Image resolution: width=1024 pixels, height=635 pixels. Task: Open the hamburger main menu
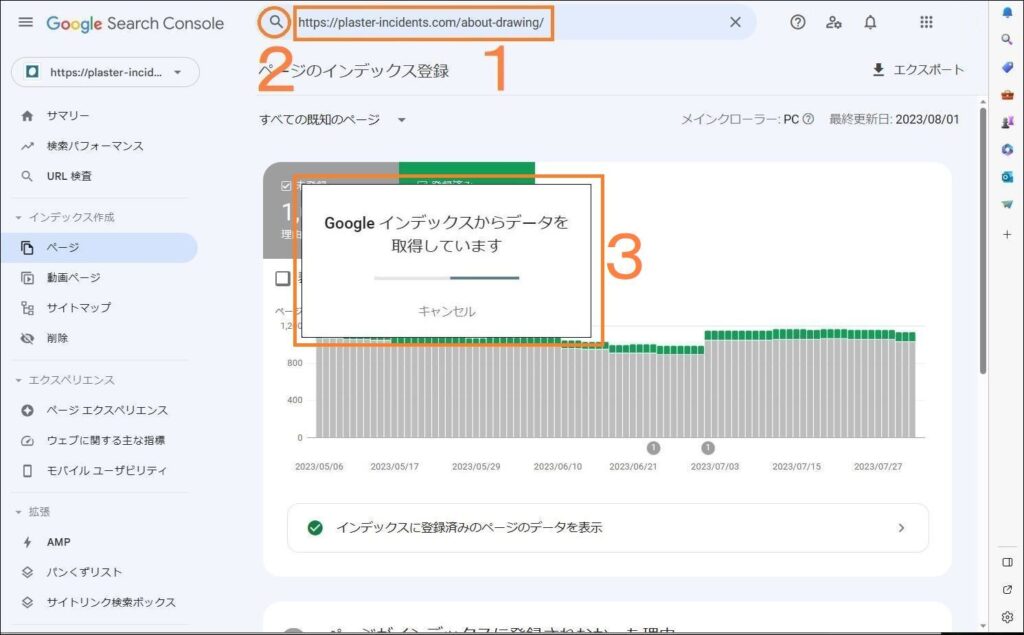pyautogui.click(x=25, y=22)
